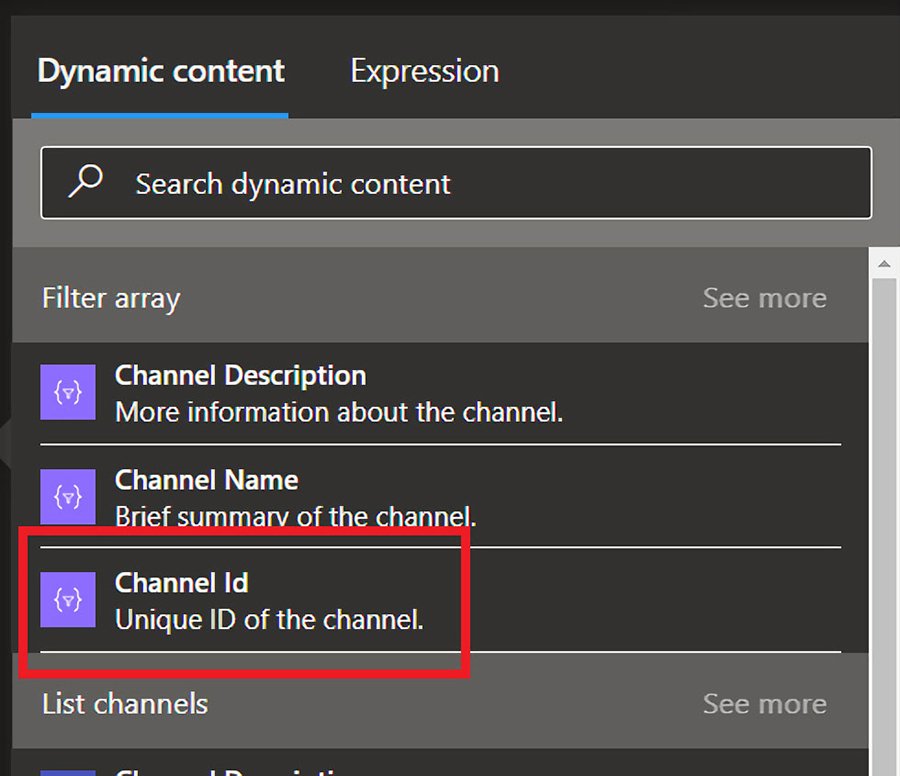
Task: Click See more next to Filter array
Action: click(x=764, y=297)
